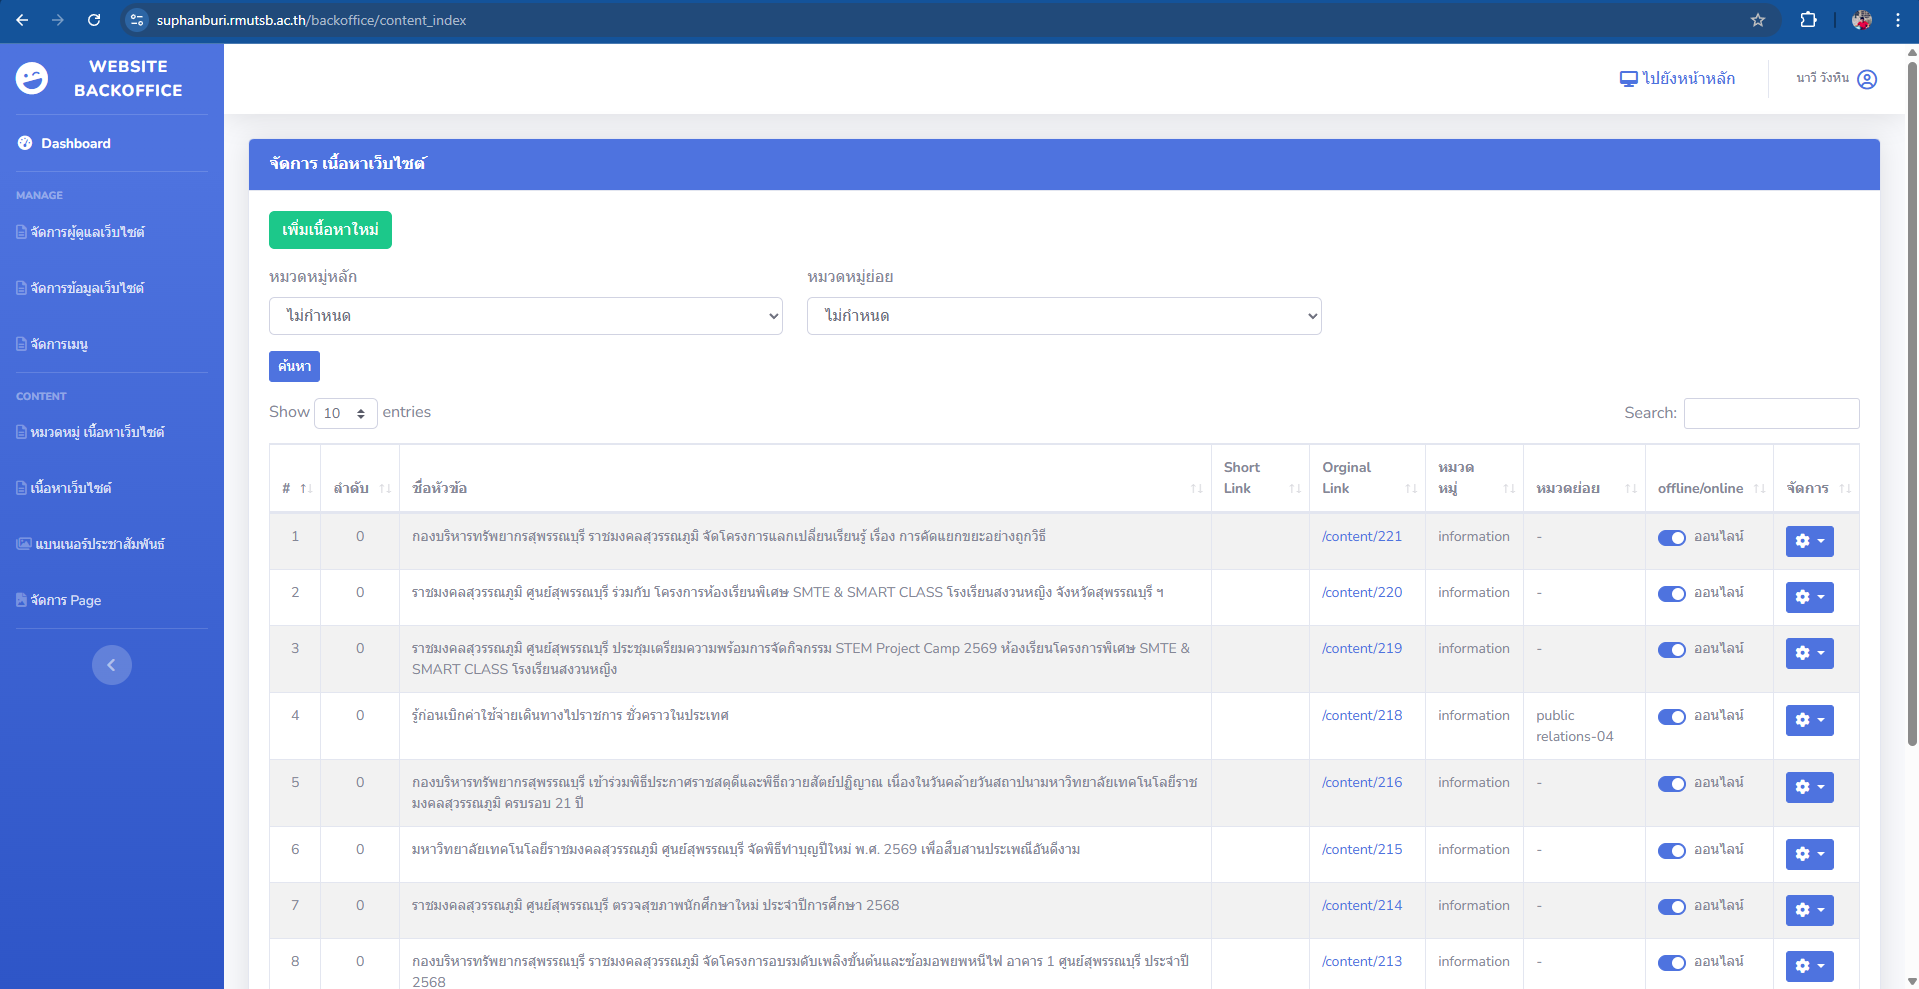
Task: Disable the online toggle for content/215
Action: (1671, 851)
